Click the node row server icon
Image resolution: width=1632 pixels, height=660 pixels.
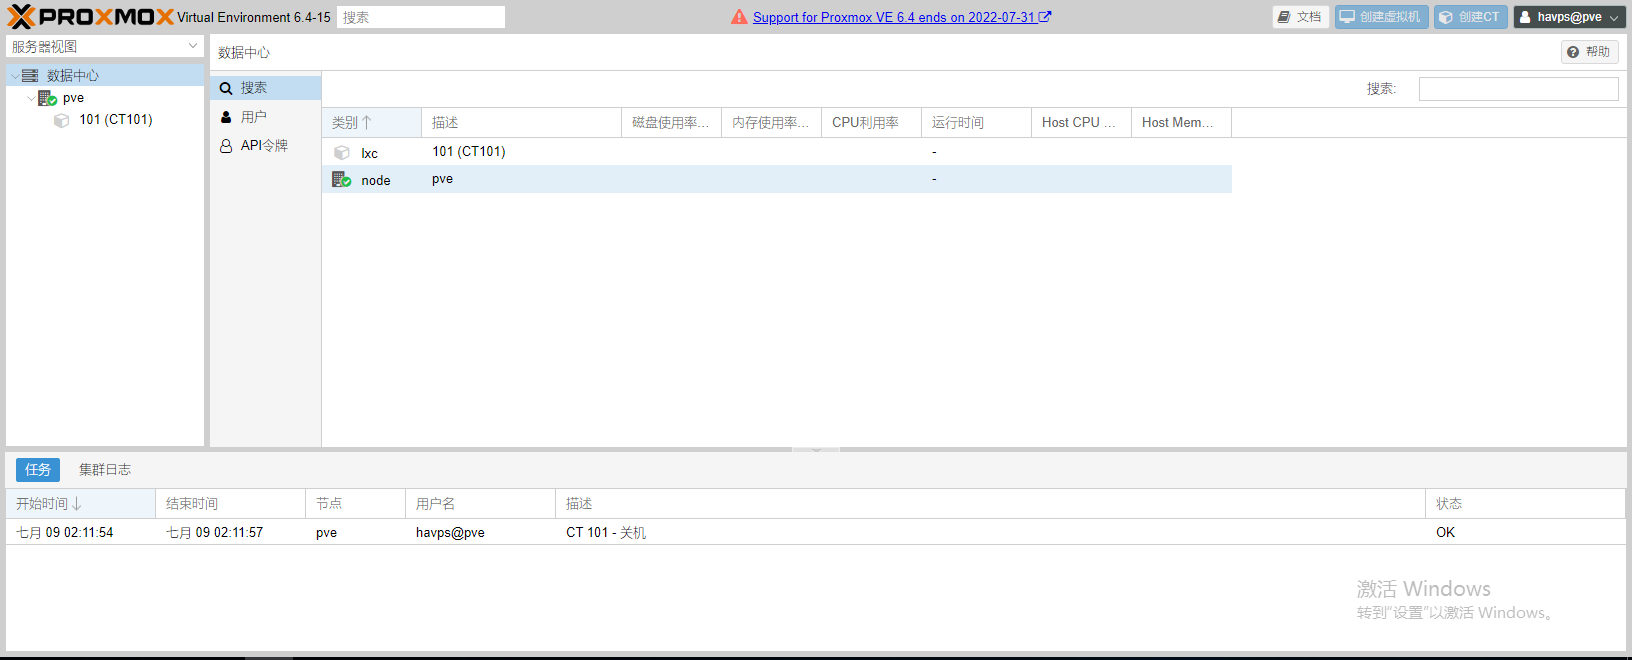pyautogui.click(x=342, y=180)
